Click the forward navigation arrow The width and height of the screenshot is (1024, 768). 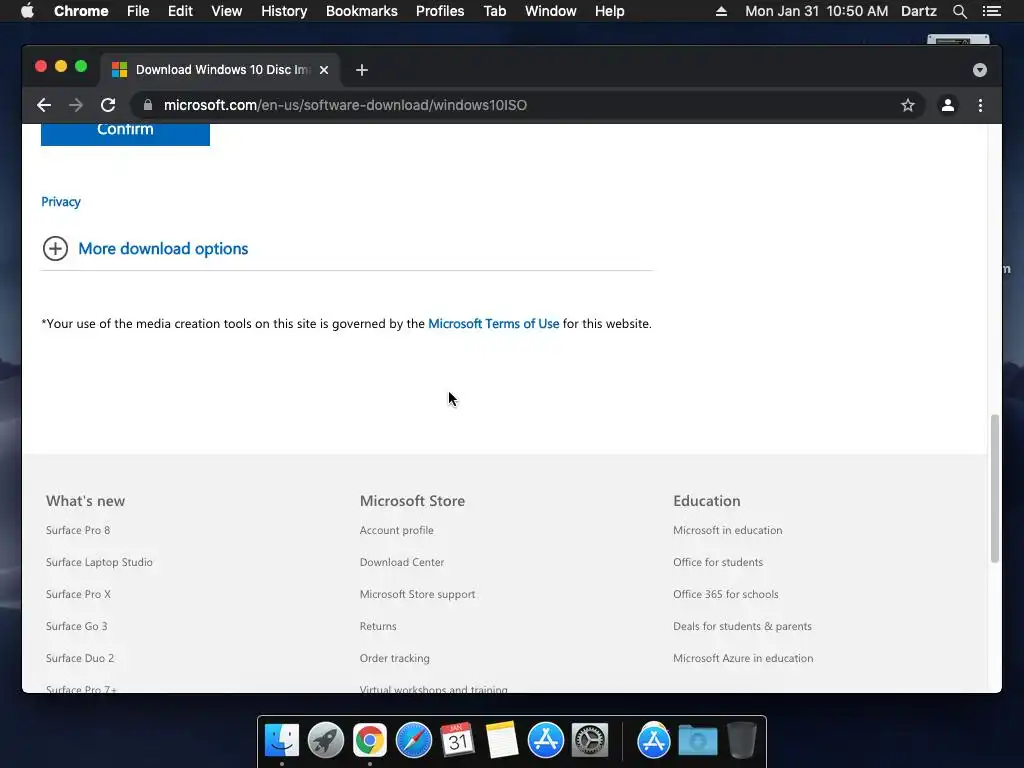(76, 105)
